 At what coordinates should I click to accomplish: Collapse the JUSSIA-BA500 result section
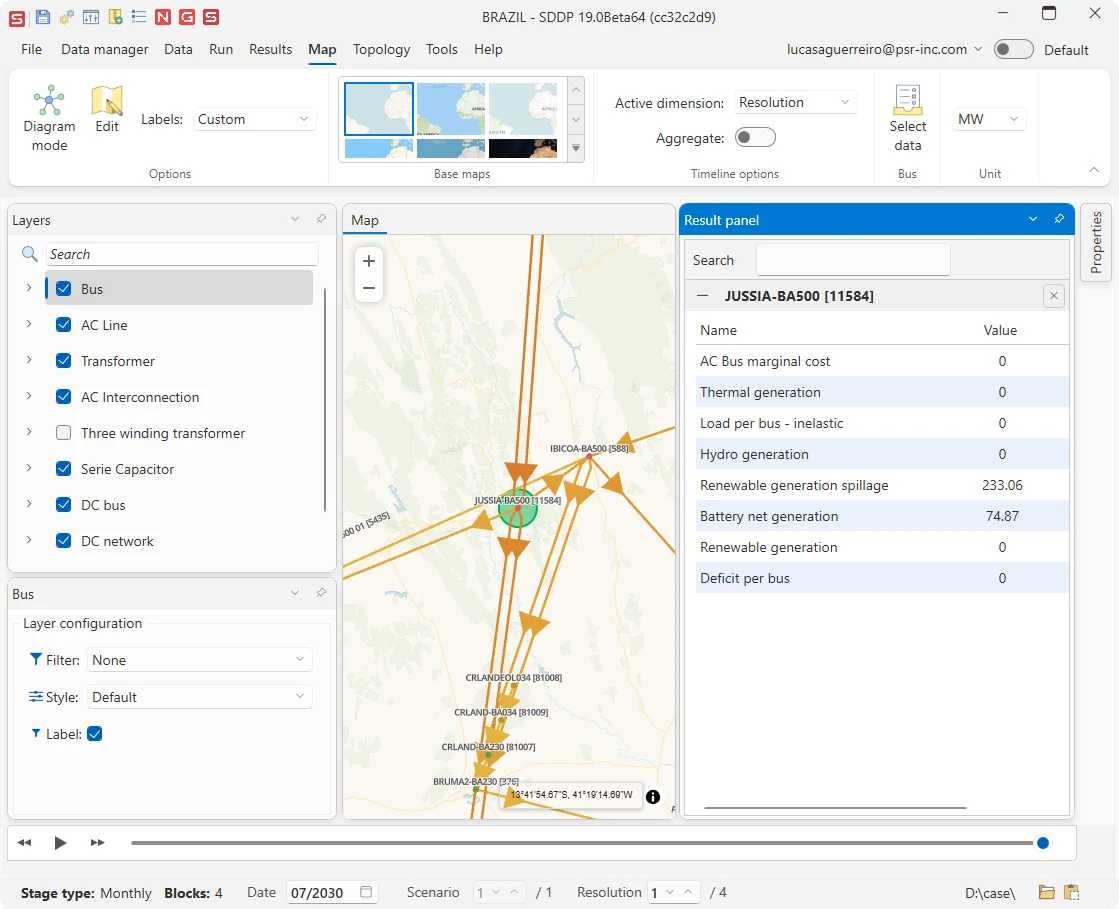tap(702, 296)
